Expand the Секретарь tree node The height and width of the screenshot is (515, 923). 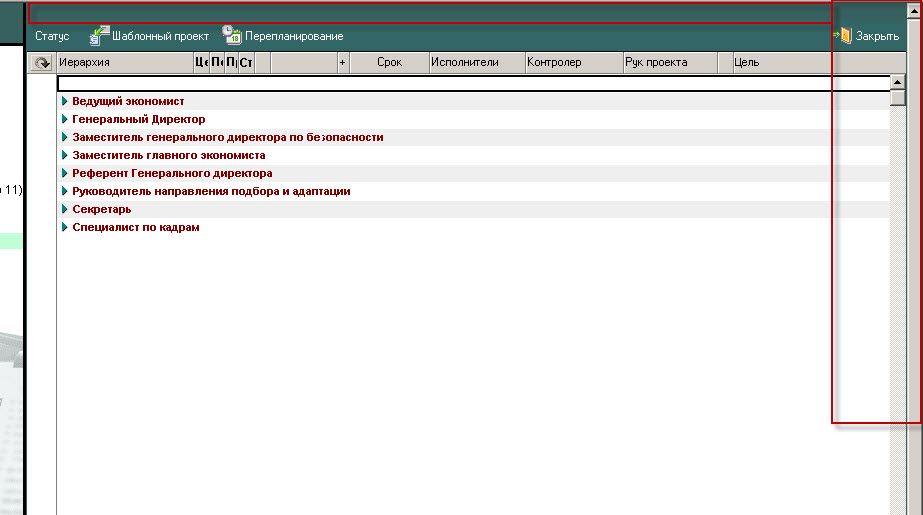click(x=65, y=210)
